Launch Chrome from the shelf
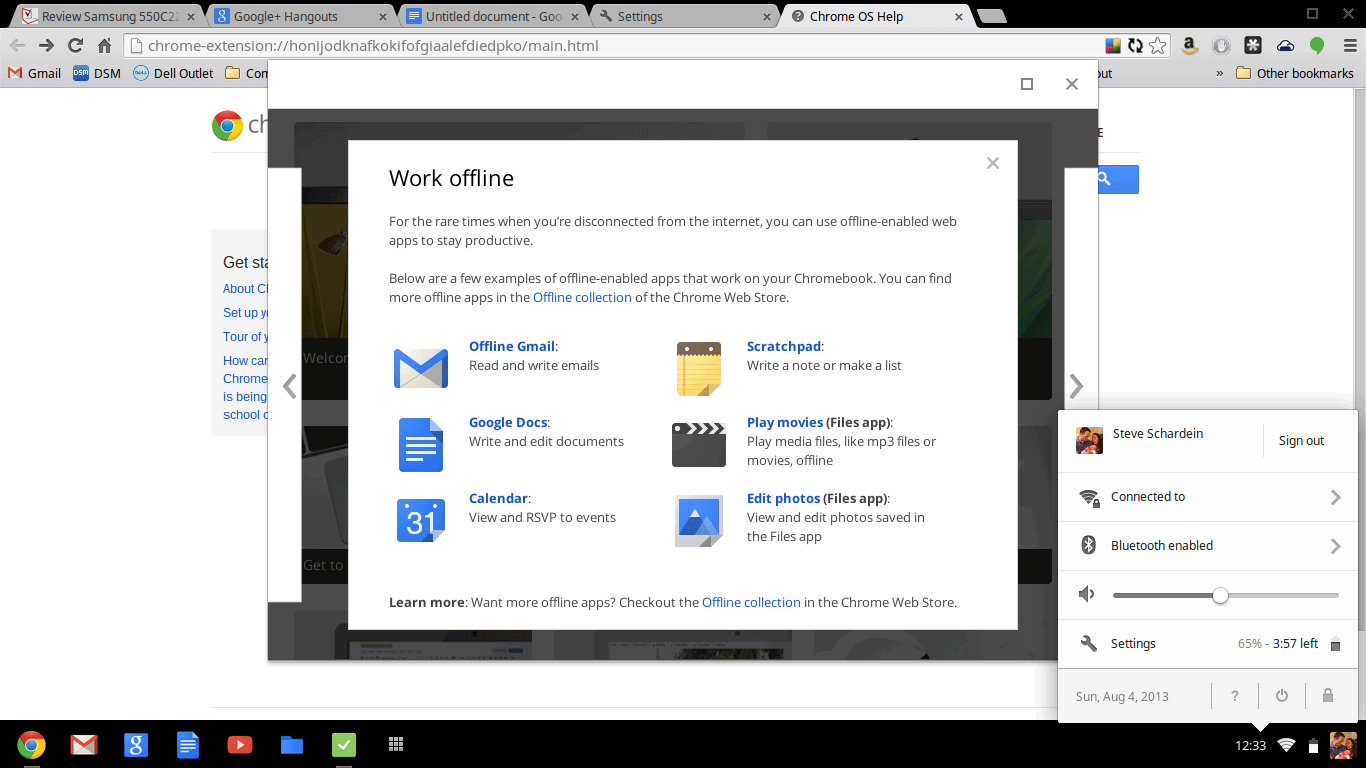 pyautogui.click(x=31, y=744)
